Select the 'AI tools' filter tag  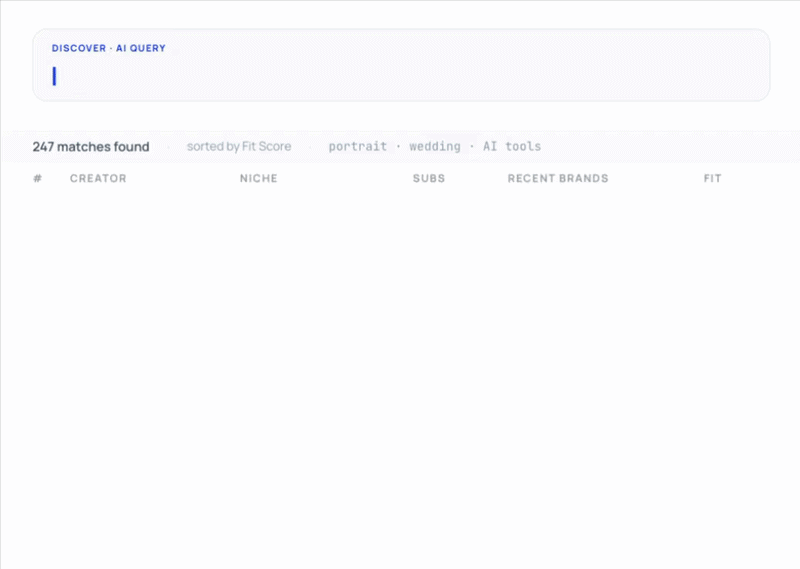point(512,146)
